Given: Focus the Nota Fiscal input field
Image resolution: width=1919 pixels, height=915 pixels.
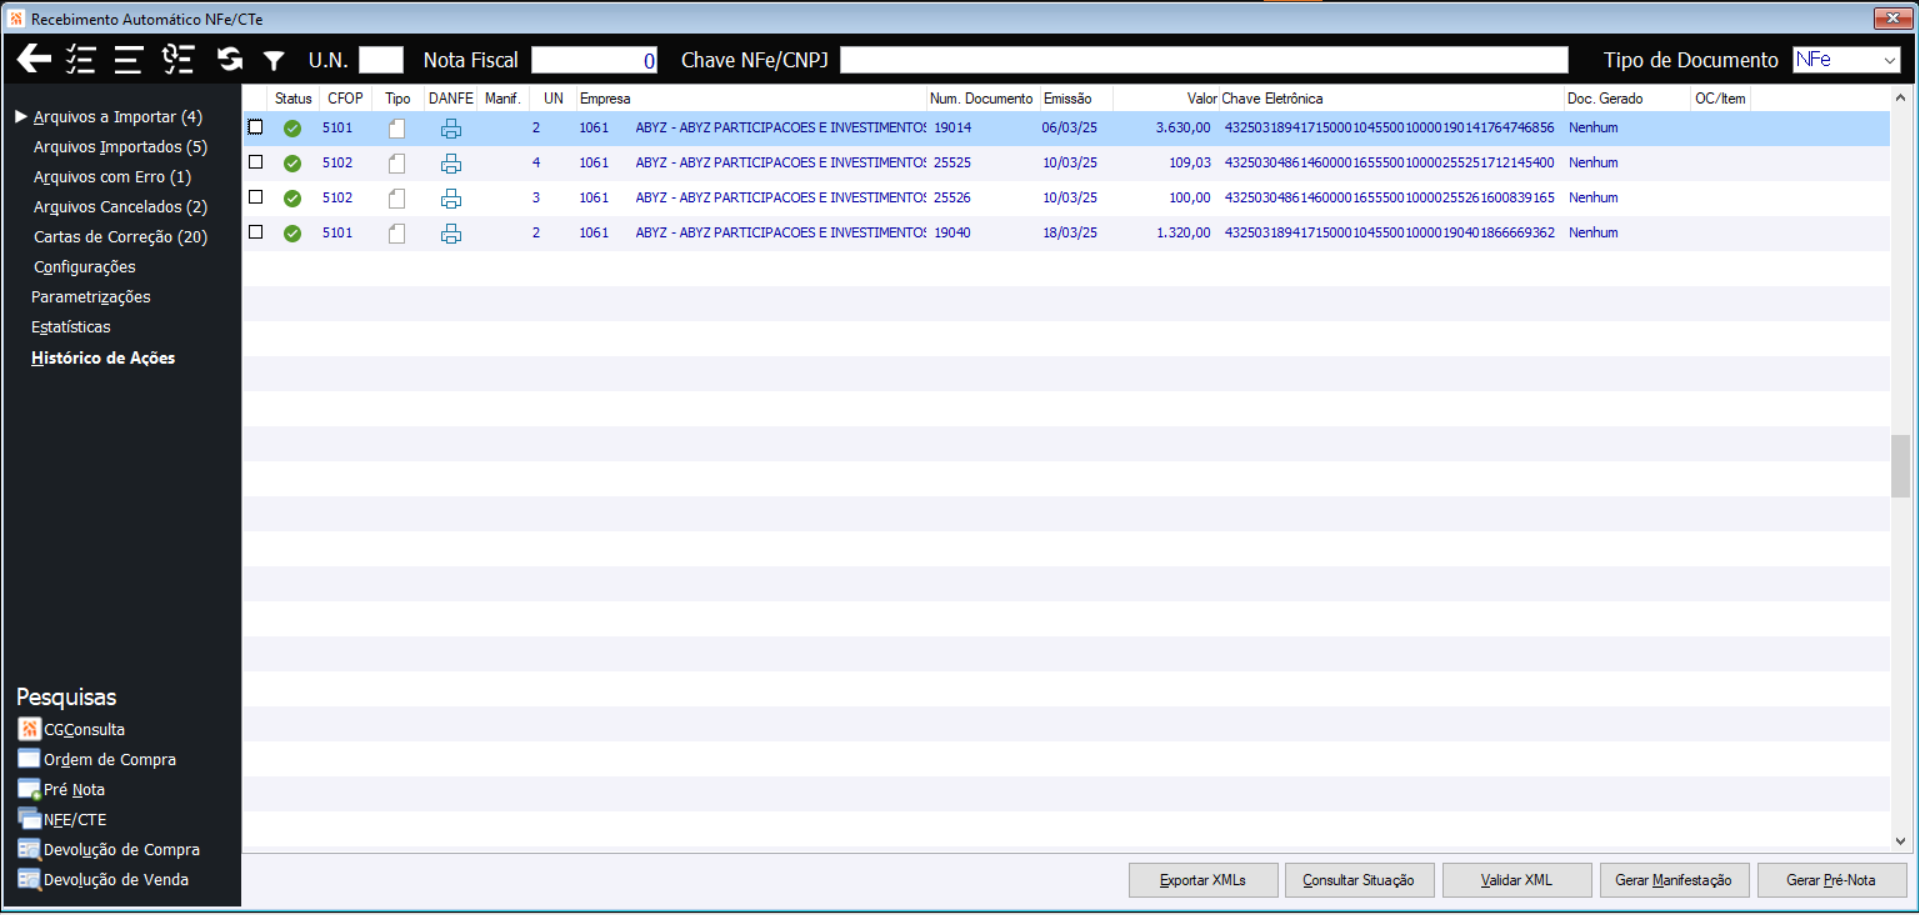Looking at the screenshot, I should [x=594, y=60].
